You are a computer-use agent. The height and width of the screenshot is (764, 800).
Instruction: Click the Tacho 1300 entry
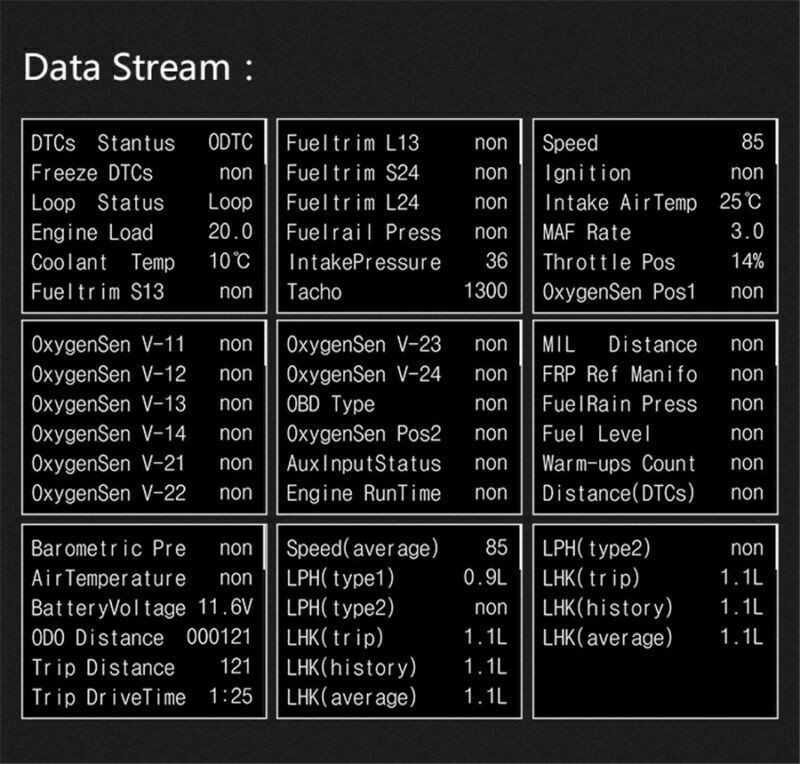(397, 292)
